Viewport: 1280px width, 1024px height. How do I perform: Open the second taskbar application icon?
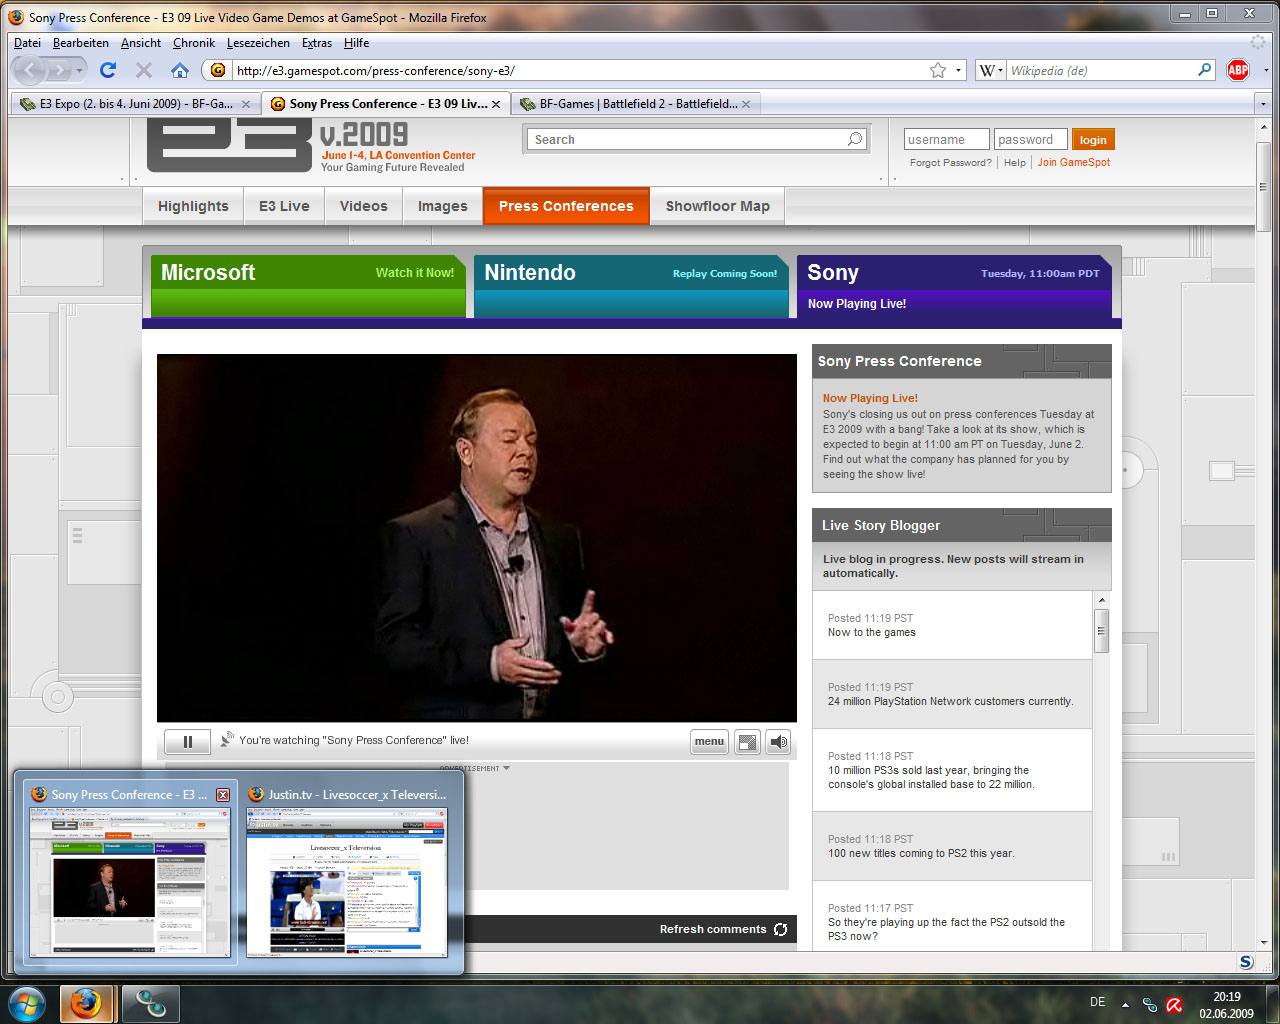click(151, 1003)
